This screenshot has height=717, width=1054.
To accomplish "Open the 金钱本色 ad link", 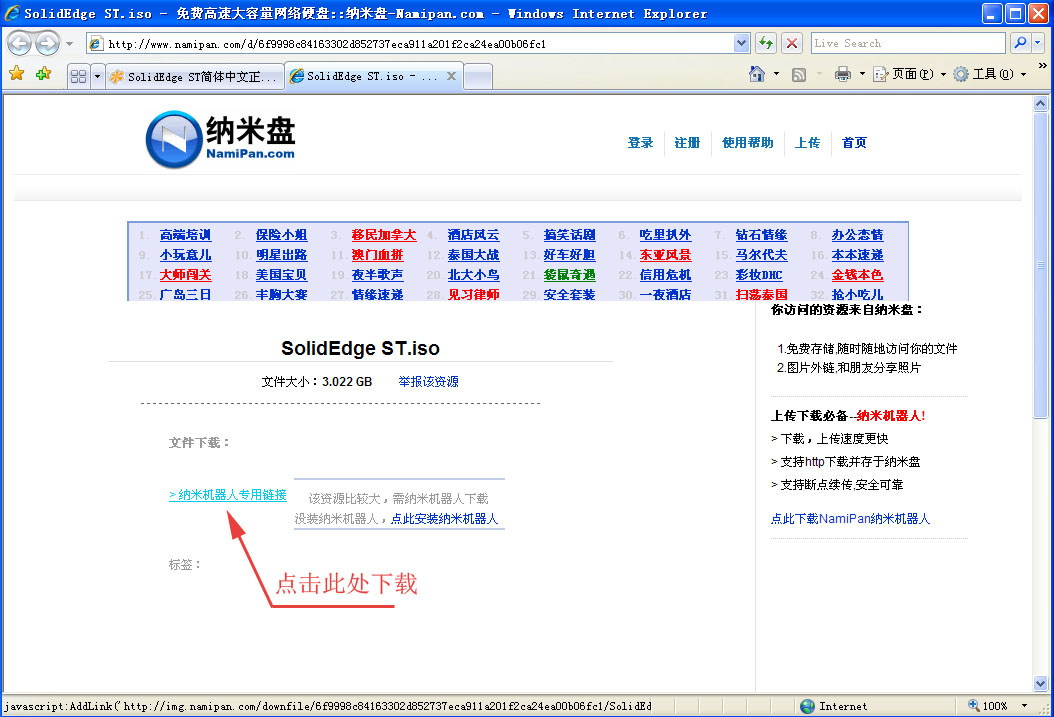I will click(857, 275).
